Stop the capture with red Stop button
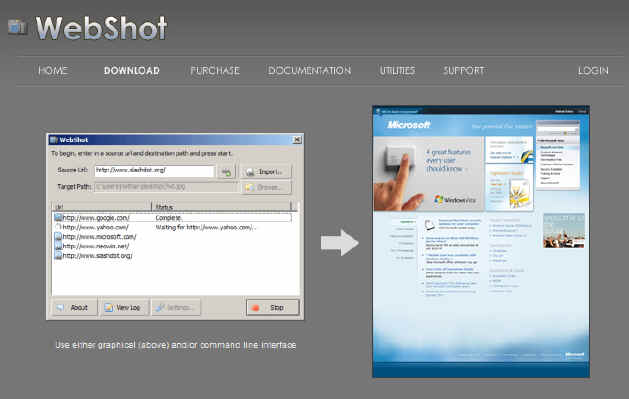This screenshot has width=629, height=399. 272,308
